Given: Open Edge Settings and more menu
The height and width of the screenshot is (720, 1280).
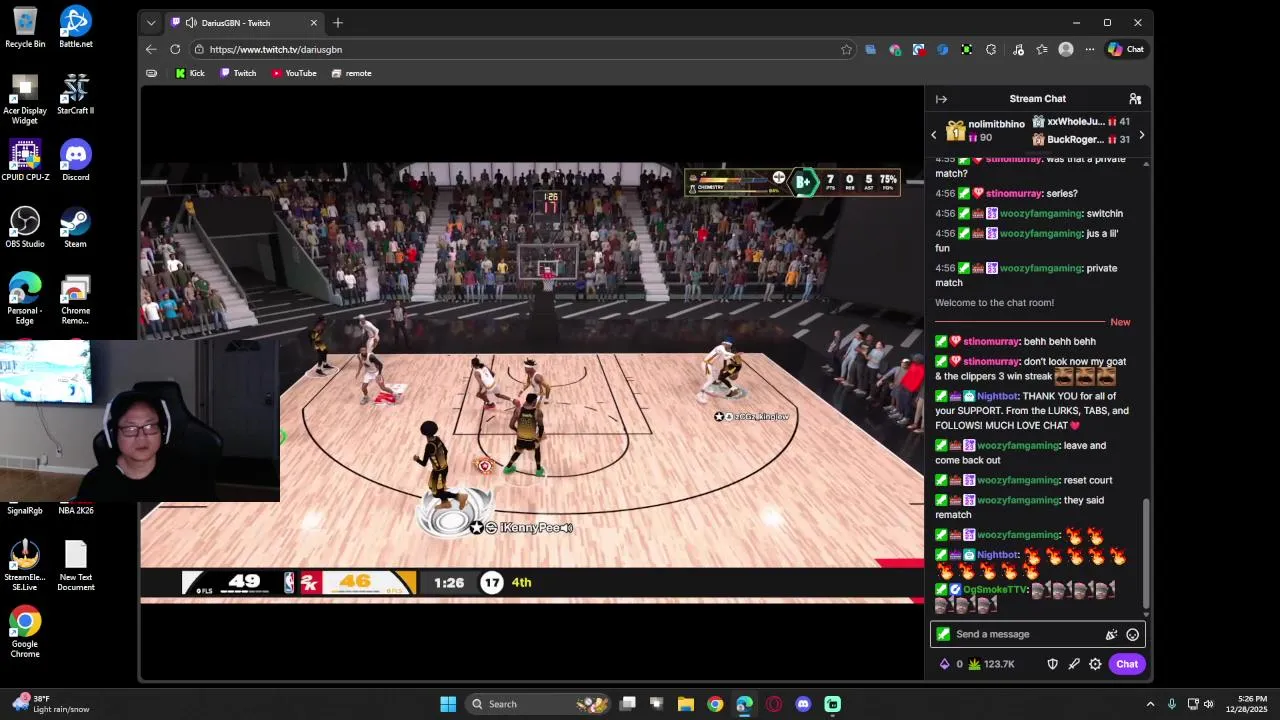Looking at the screenshot, I should pos(1090,49).
